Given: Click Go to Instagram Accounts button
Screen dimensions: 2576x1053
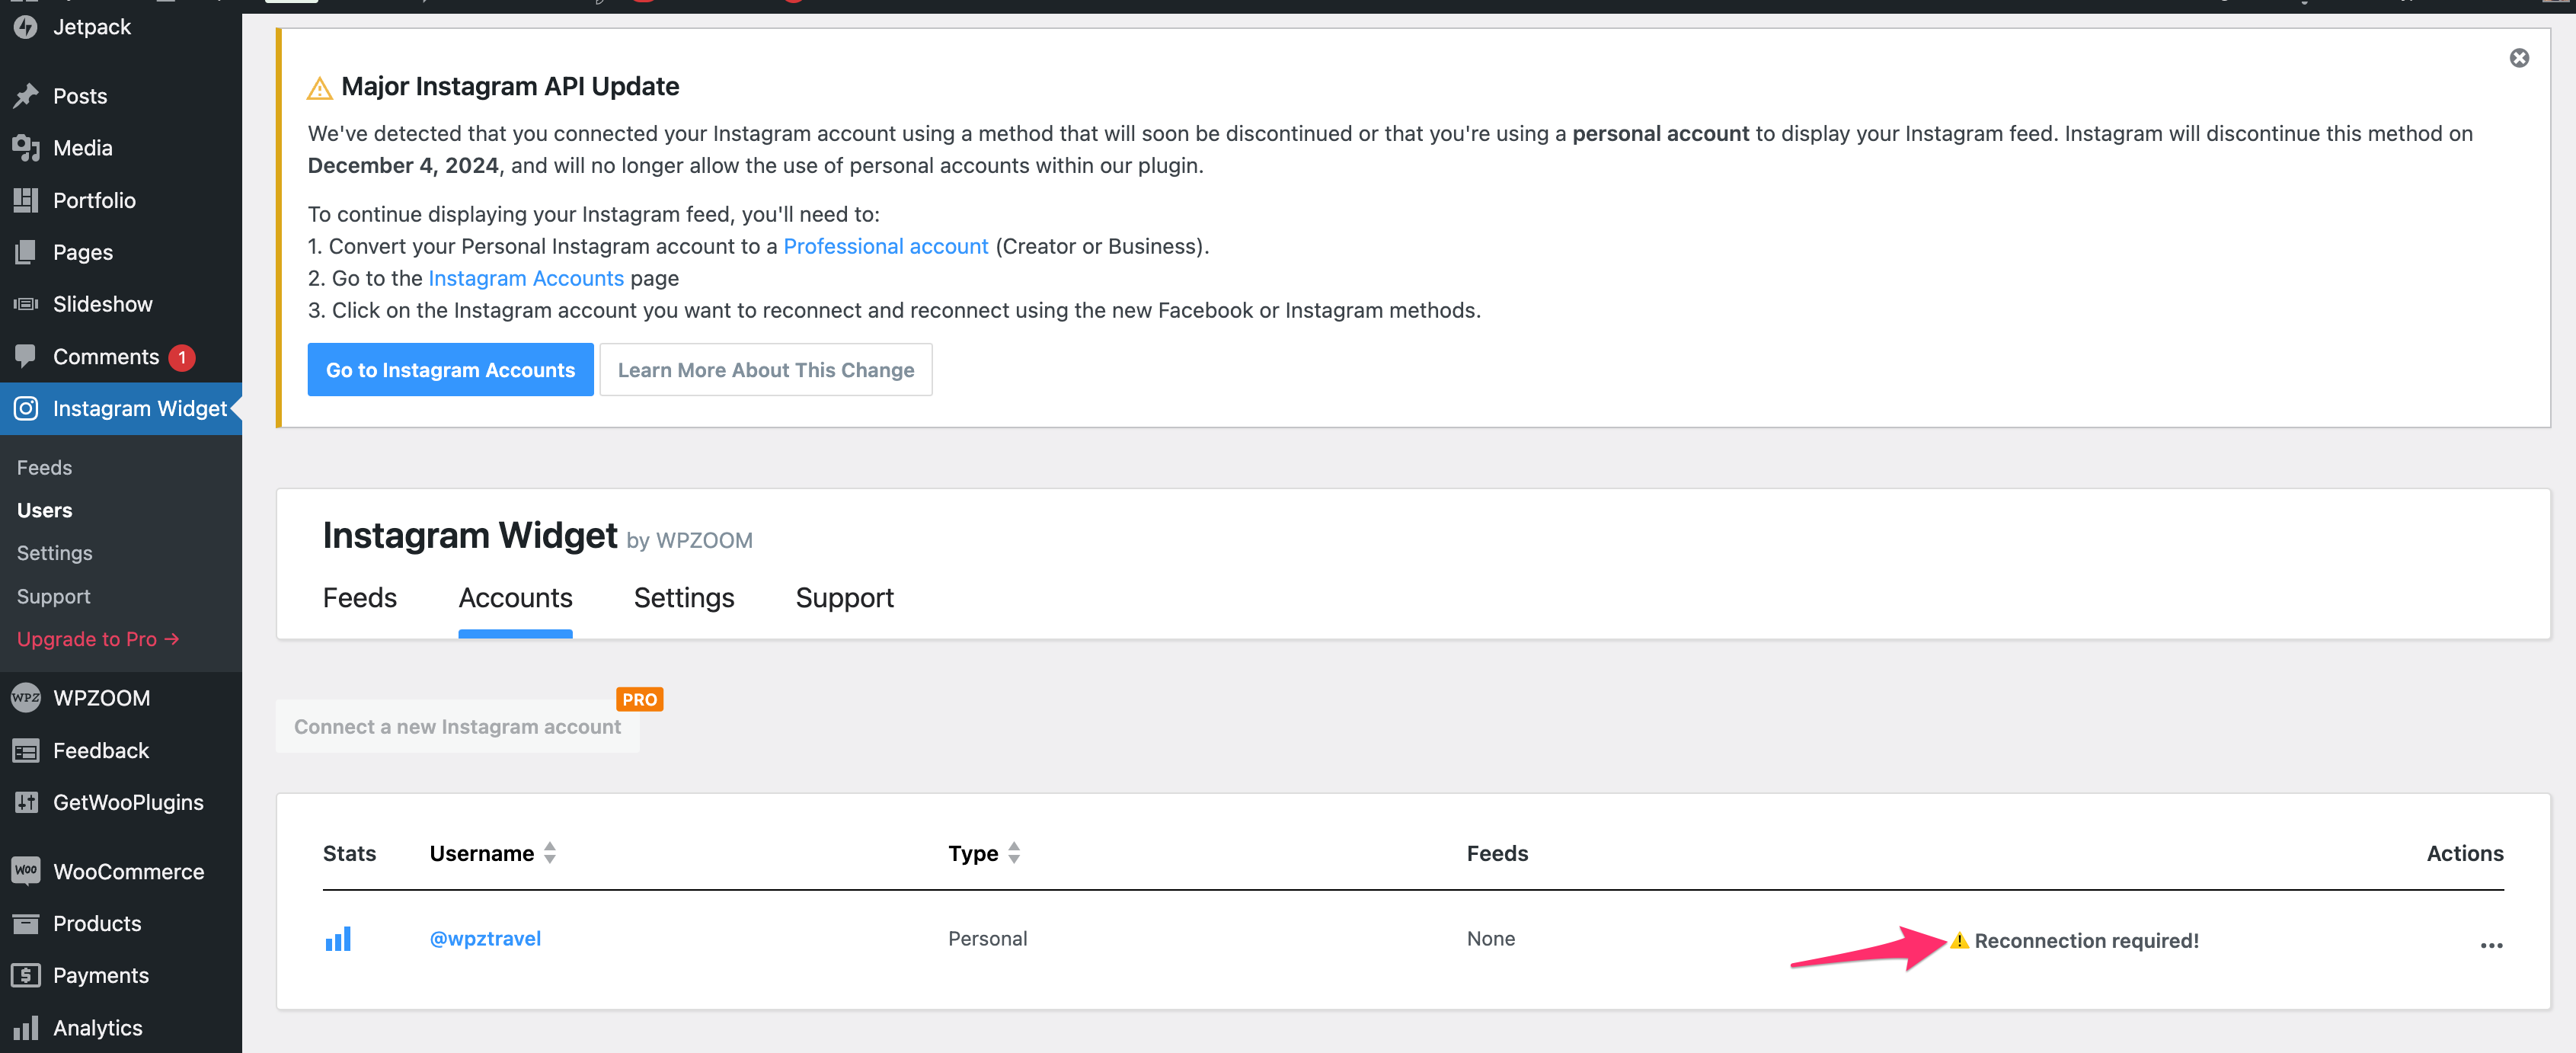Looking at the screenshot, I should (450, 369).
